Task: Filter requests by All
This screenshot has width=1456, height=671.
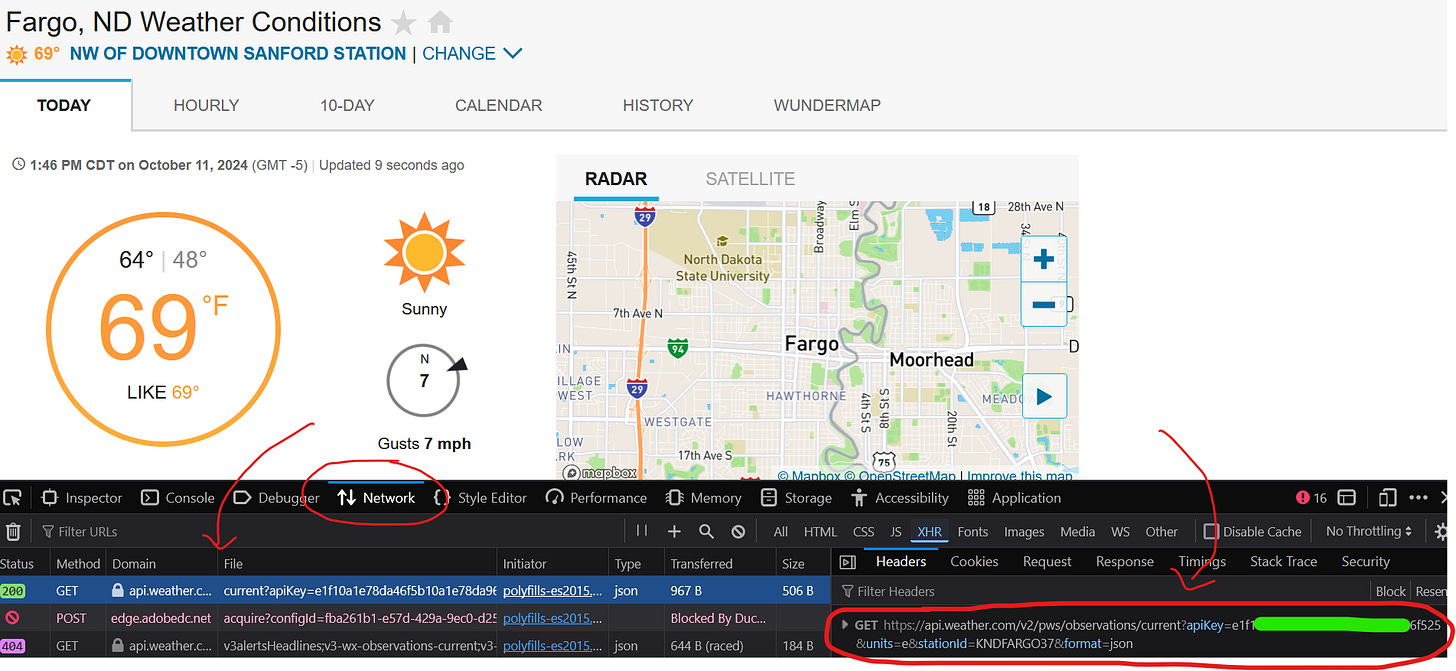Action: [x=781, y=532]
